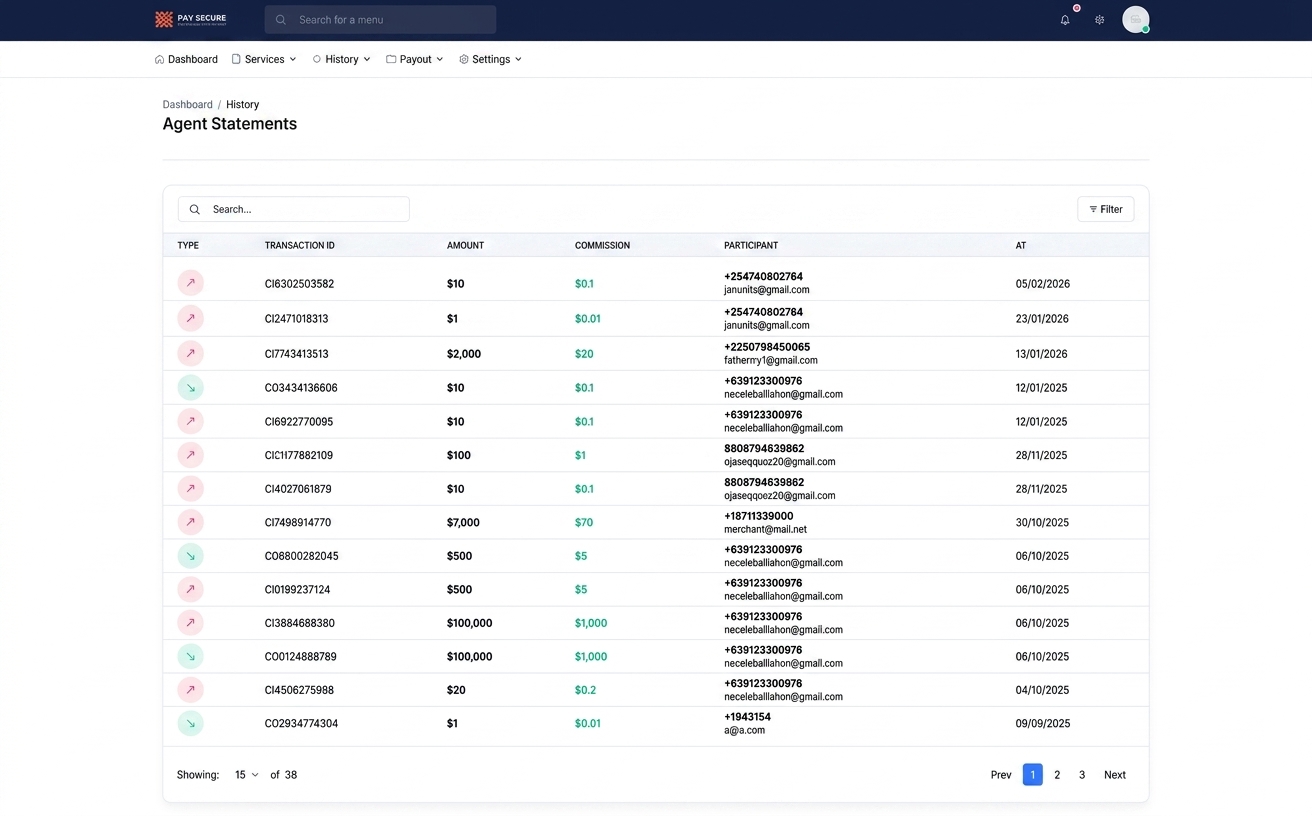This screenshot has width=1312, height=816.
Task: Click the merchant@mail.net email
Action: pos(765,529)
